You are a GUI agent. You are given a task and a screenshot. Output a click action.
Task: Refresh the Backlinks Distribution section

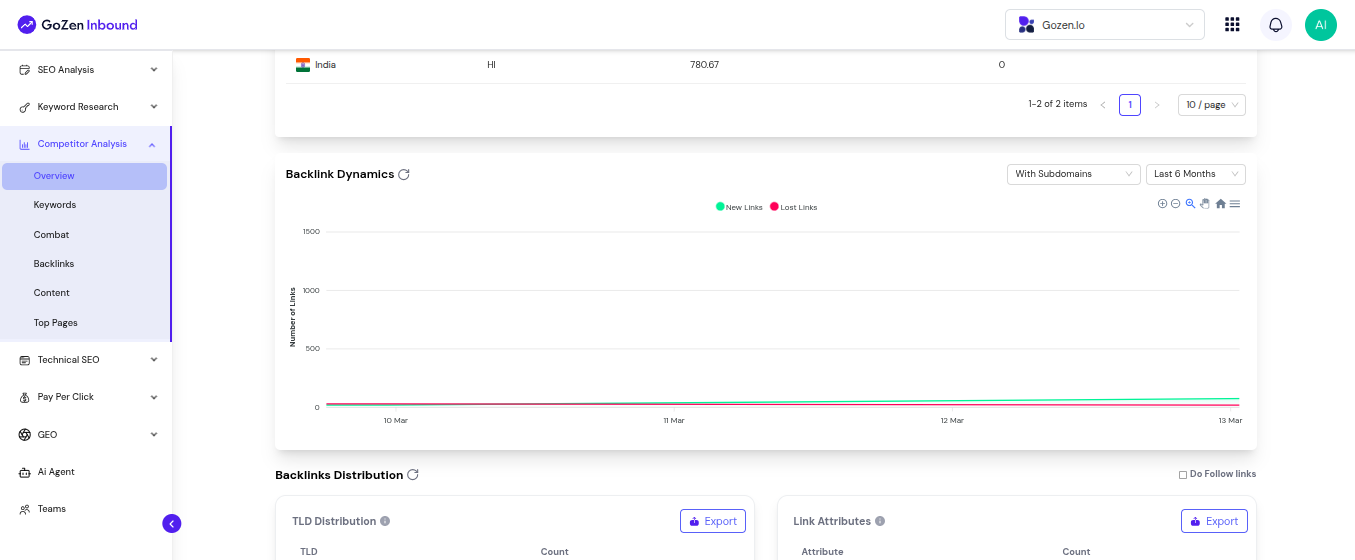click(413, 475)
